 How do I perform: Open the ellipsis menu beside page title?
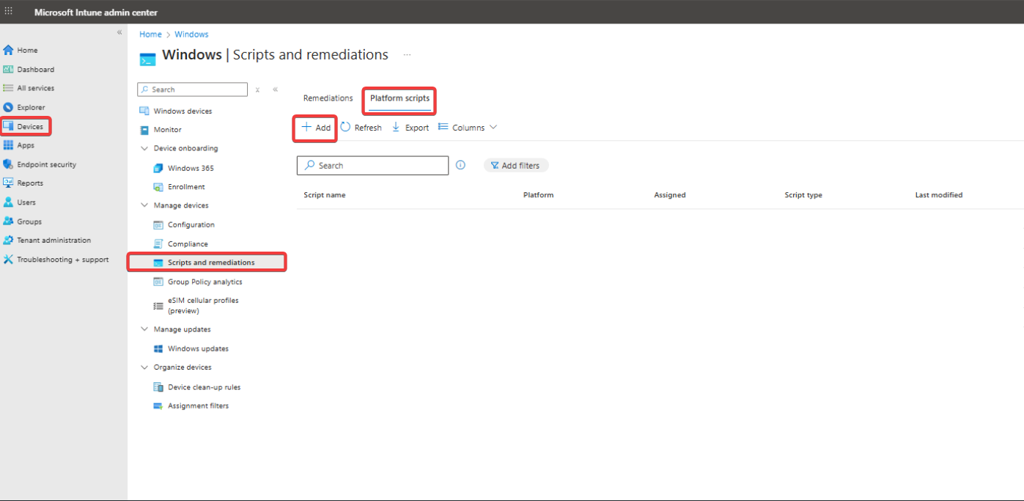tap(407, 55)
